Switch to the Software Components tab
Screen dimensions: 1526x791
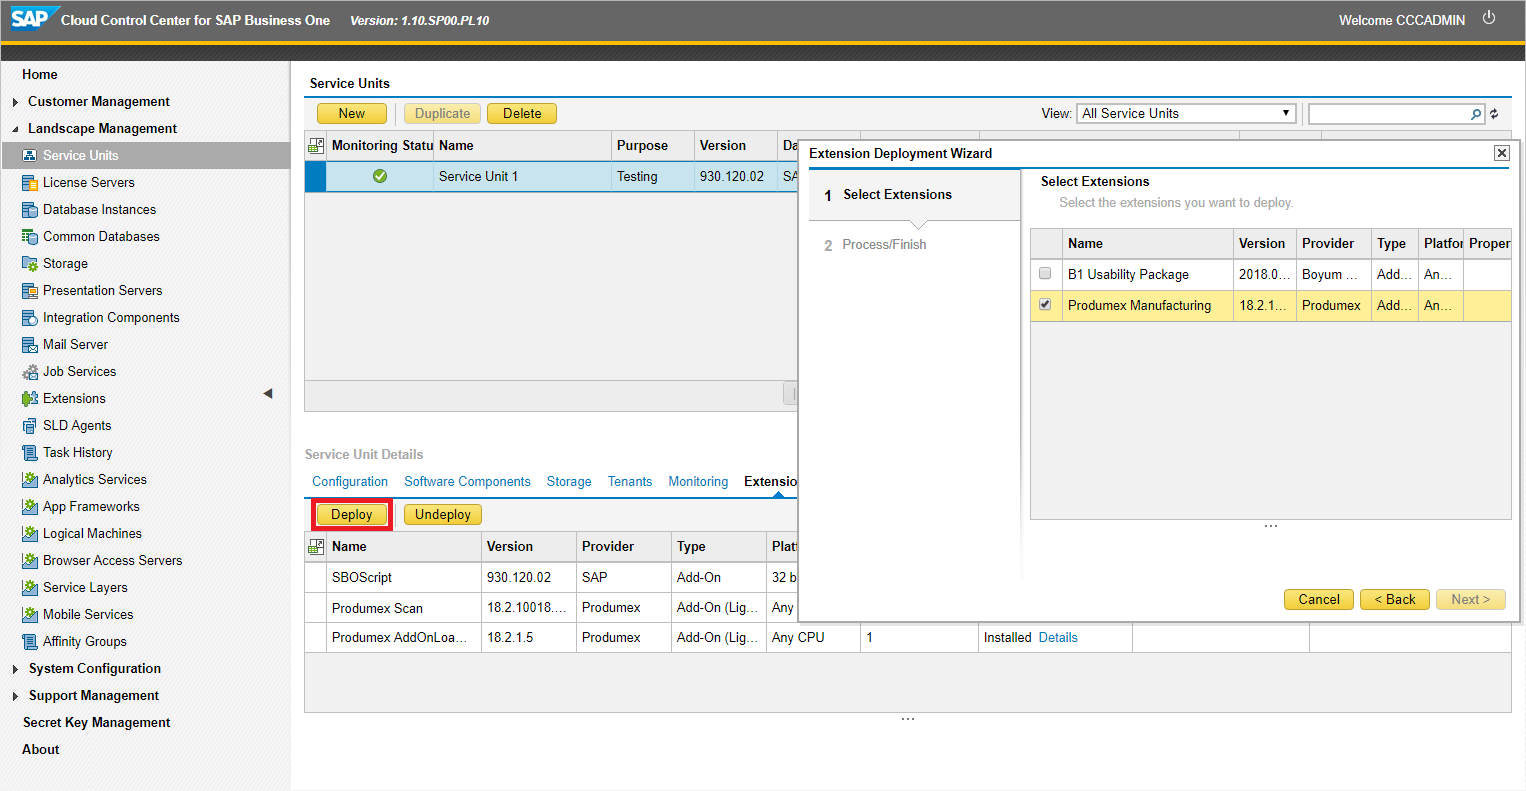(x=467, y=482)
